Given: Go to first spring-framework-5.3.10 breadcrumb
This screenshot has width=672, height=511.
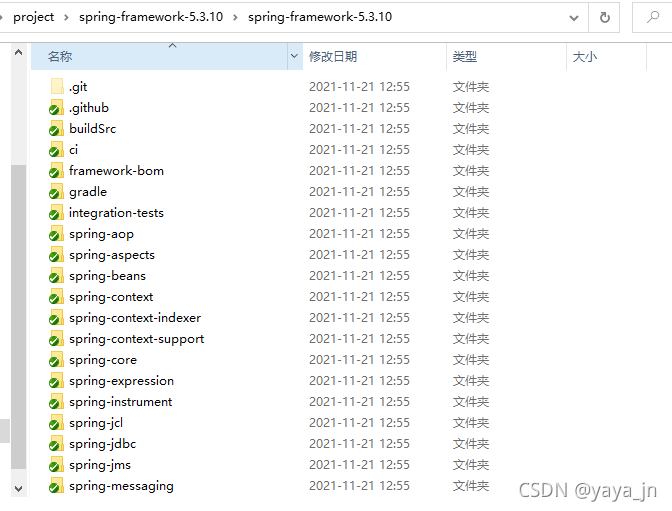Looking at the screenshot, I should (x=151, y=17).
